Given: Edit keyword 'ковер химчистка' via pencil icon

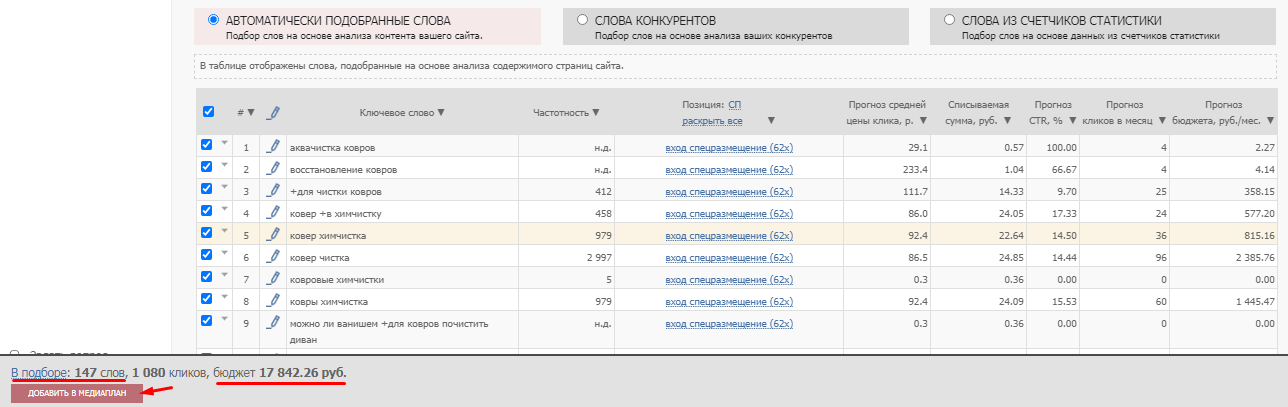Looking at the screenshot, I should 273,235.
